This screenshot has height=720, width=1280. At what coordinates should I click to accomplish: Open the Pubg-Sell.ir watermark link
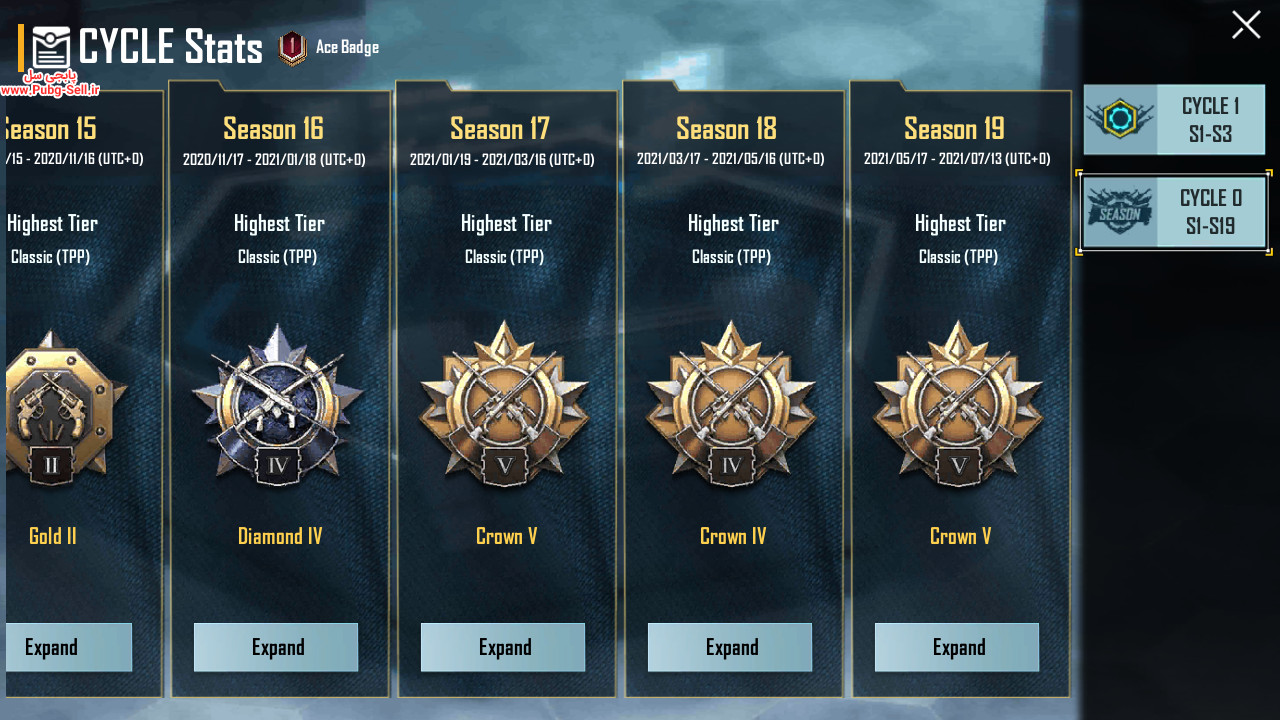(50, 90)
